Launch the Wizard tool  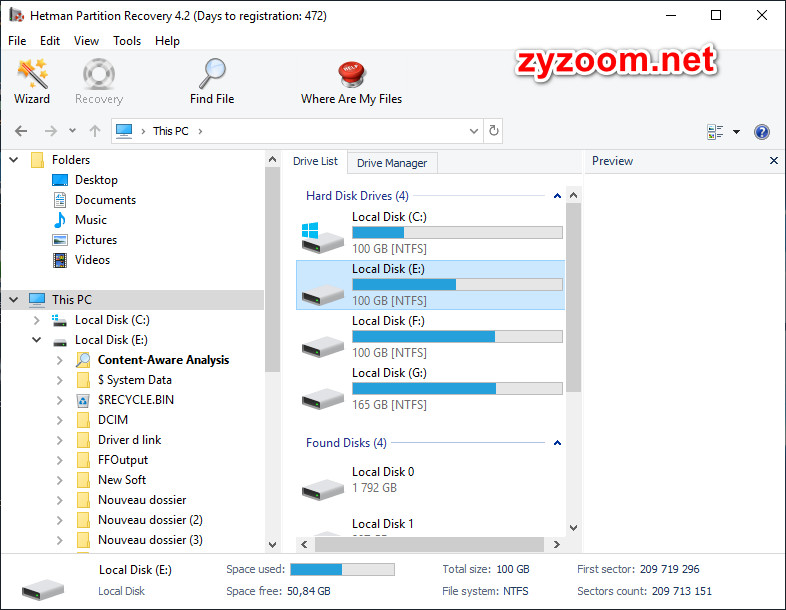coord(32,81)
